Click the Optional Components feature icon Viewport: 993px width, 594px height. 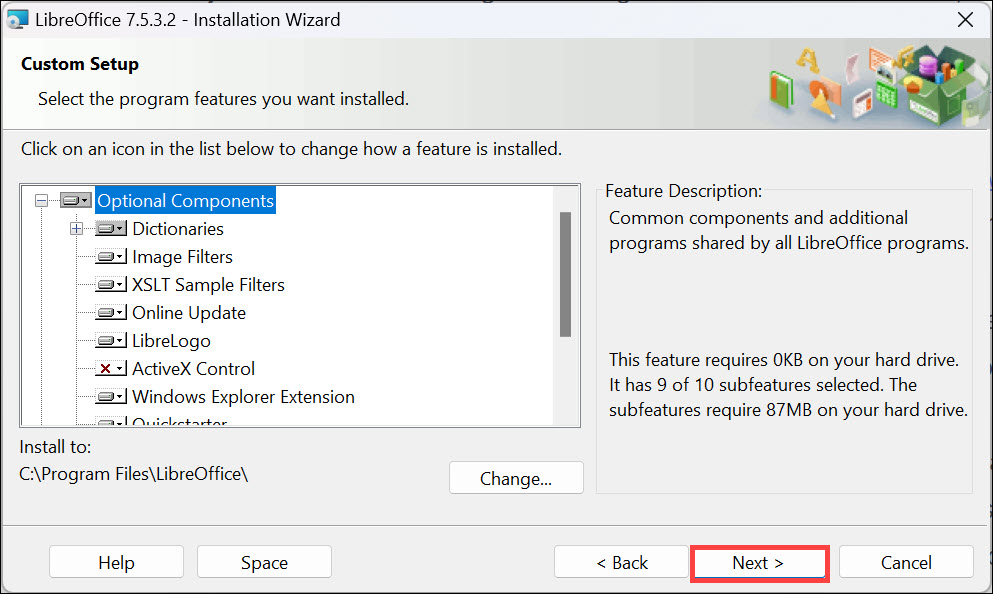pyautogui.click(x=74, y=199)
